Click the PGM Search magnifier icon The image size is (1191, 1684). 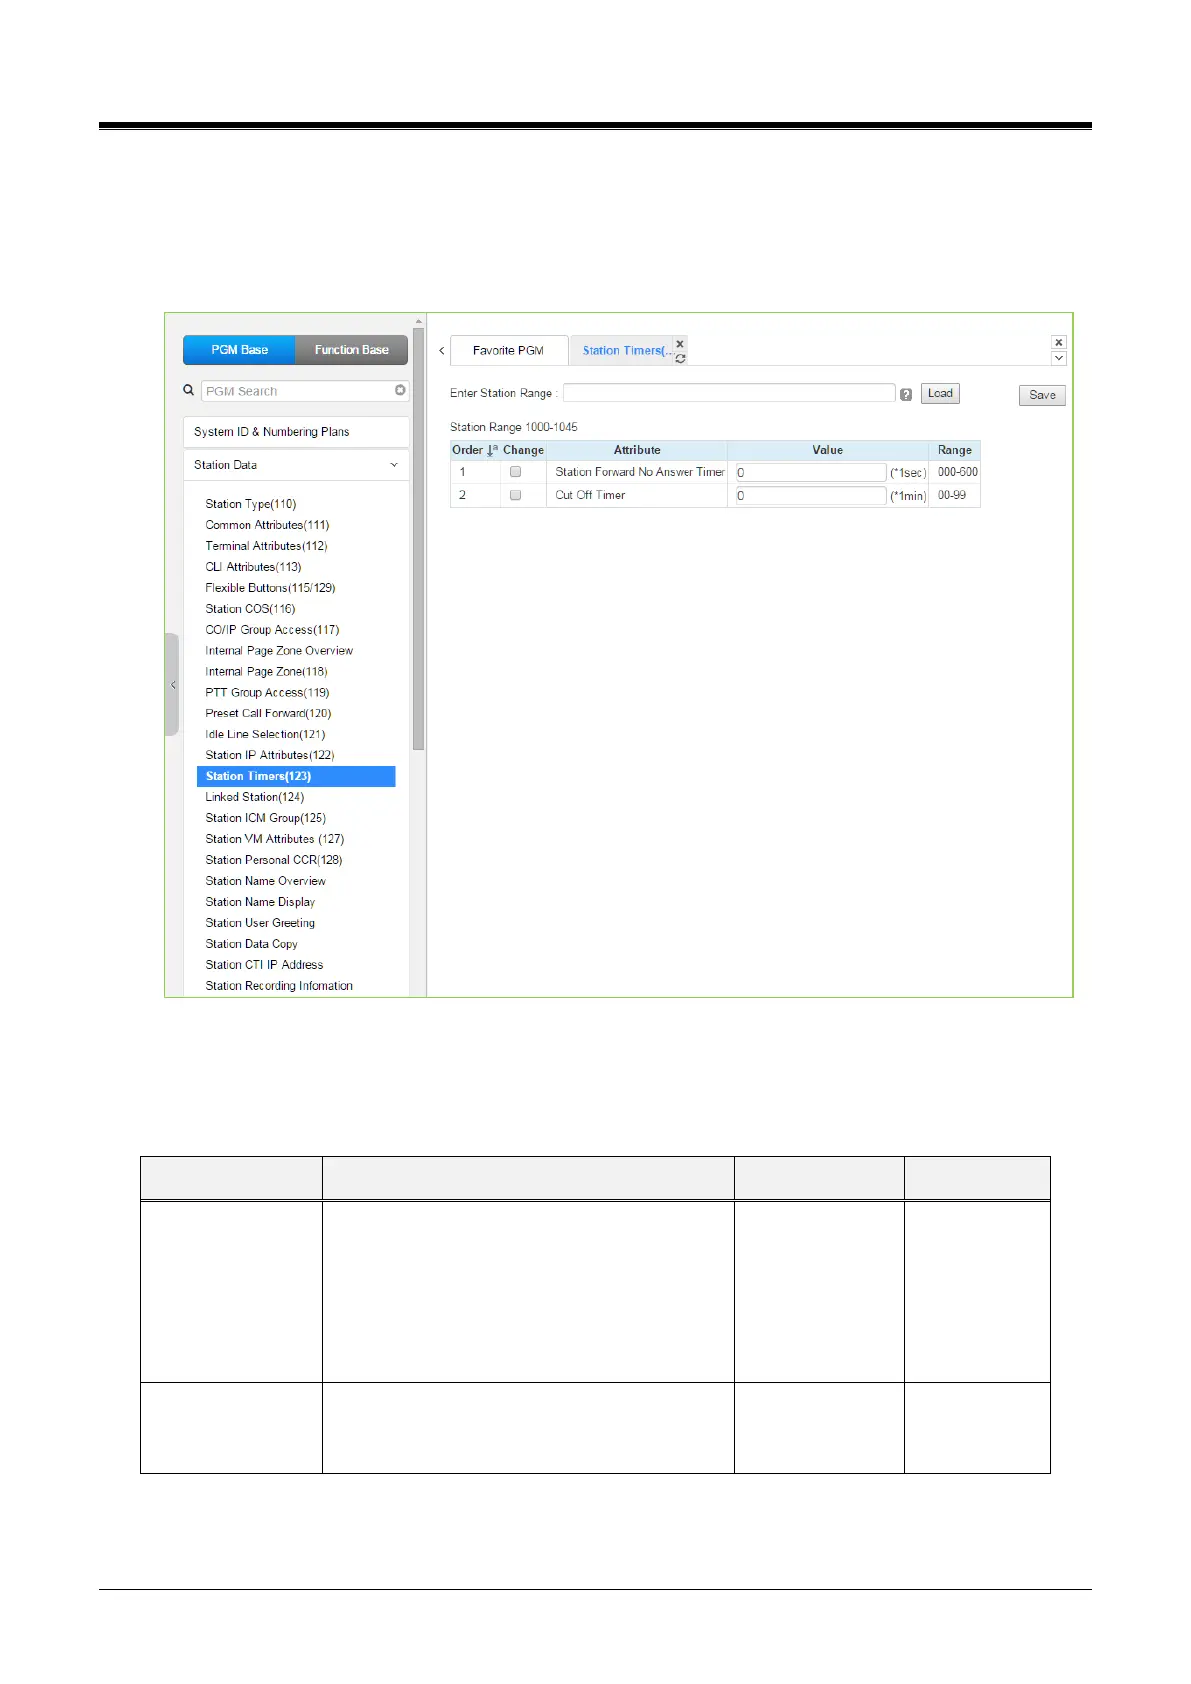188,391
